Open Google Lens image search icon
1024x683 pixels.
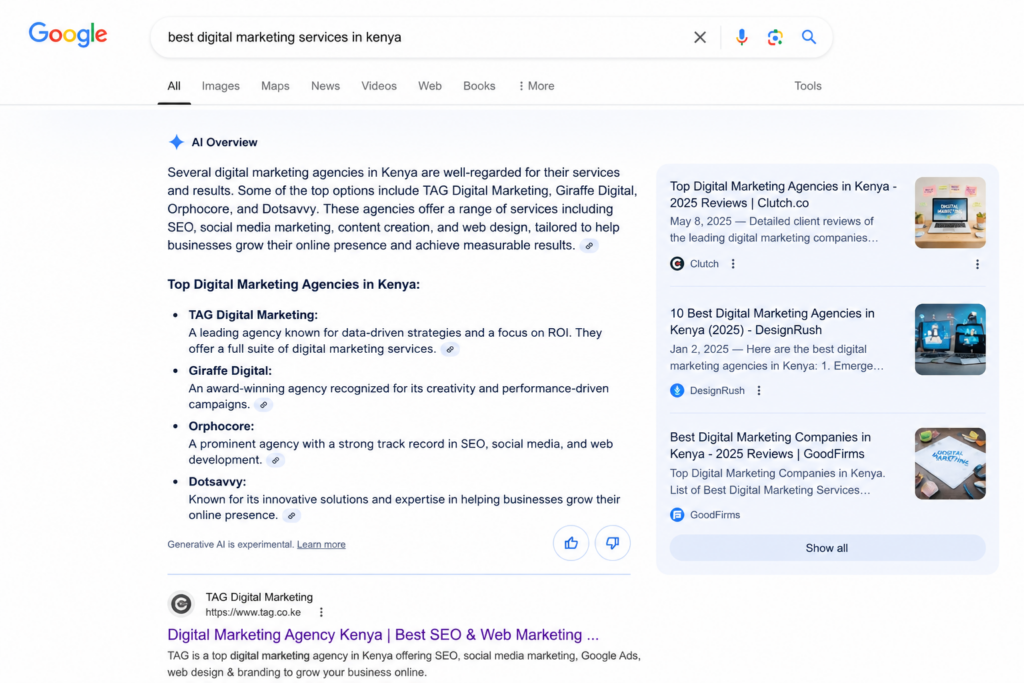point(775,37)
